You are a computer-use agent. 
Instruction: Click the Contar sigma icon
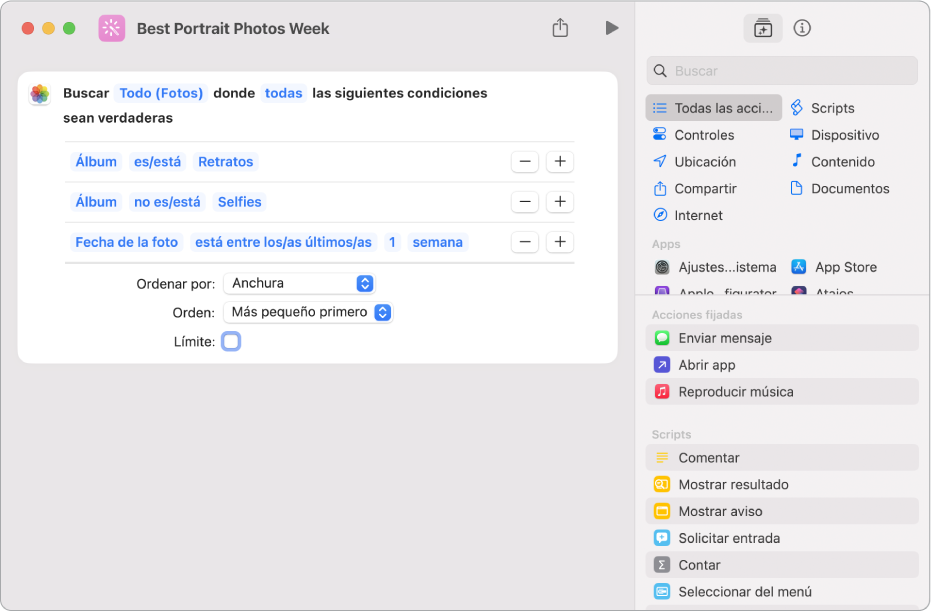[662, 565]
